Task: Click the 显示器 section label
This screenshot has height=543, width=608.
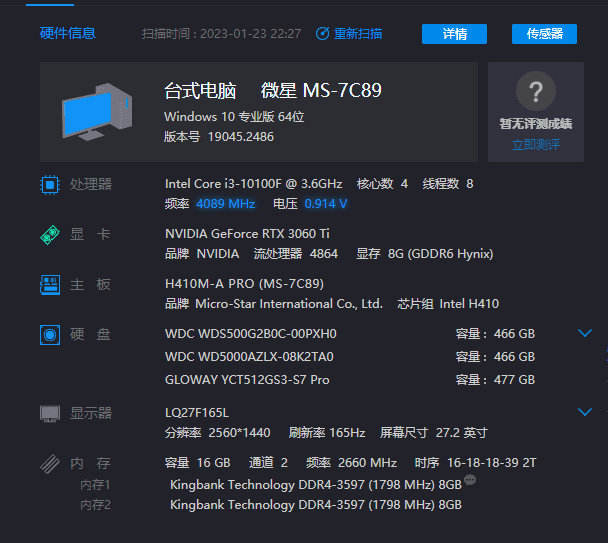Action: point(91,413)
